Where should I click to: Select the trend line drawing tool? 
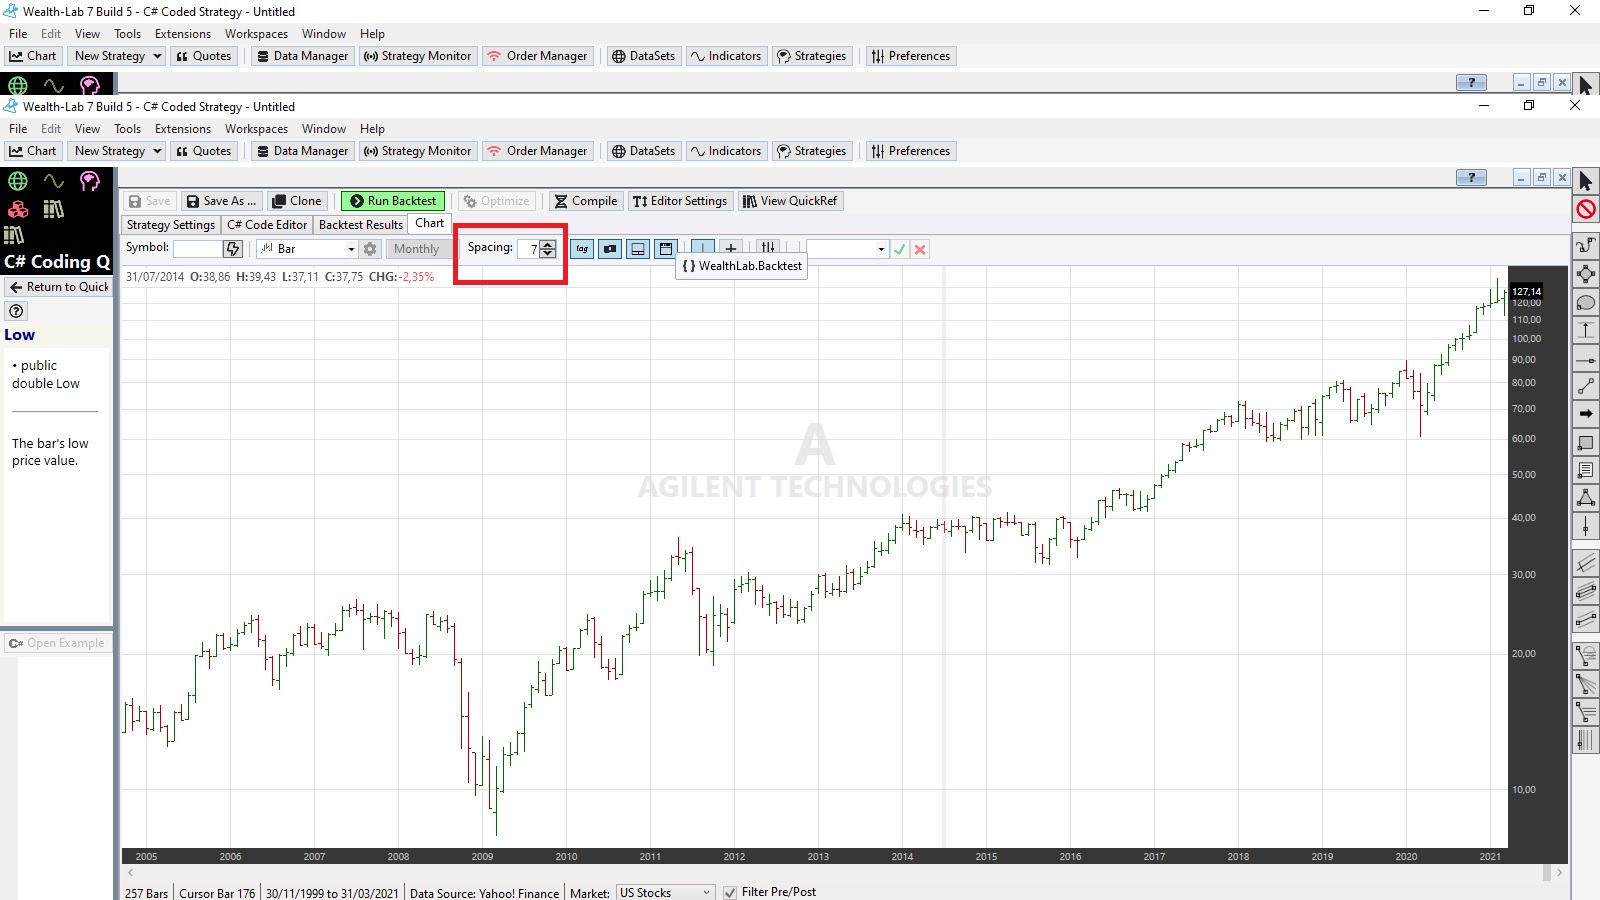(x=1585, y=386)
